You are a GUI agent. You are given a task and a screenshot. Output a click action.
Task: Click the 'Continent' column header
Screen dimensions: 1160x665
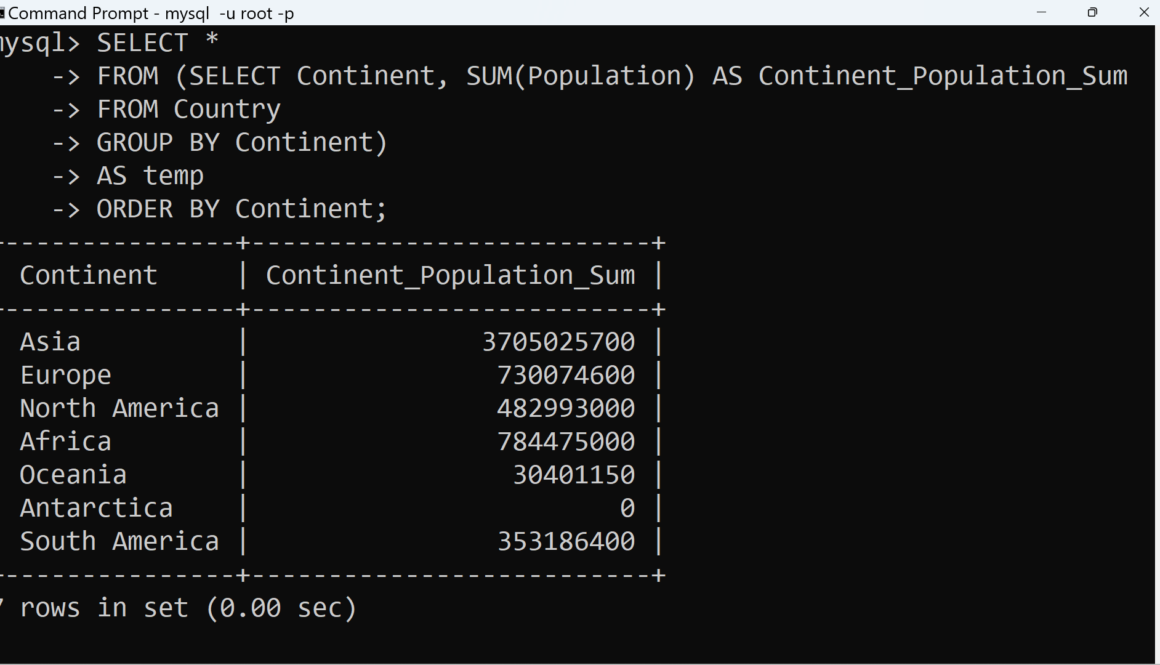coord(89,276)
